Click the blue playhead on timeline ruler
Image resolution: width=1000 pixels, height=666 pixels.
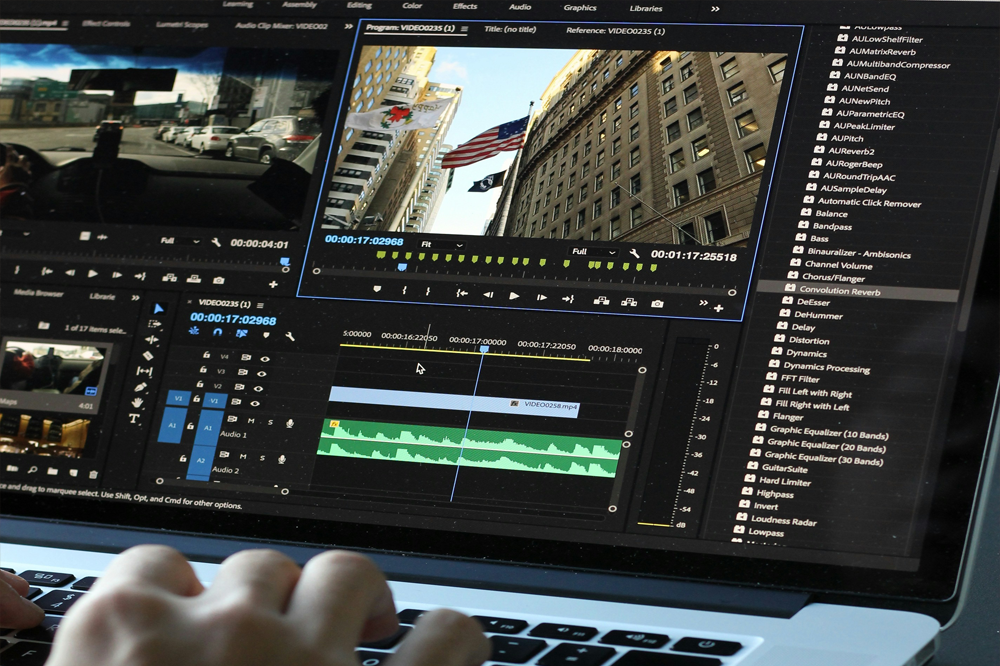(484, 349)
